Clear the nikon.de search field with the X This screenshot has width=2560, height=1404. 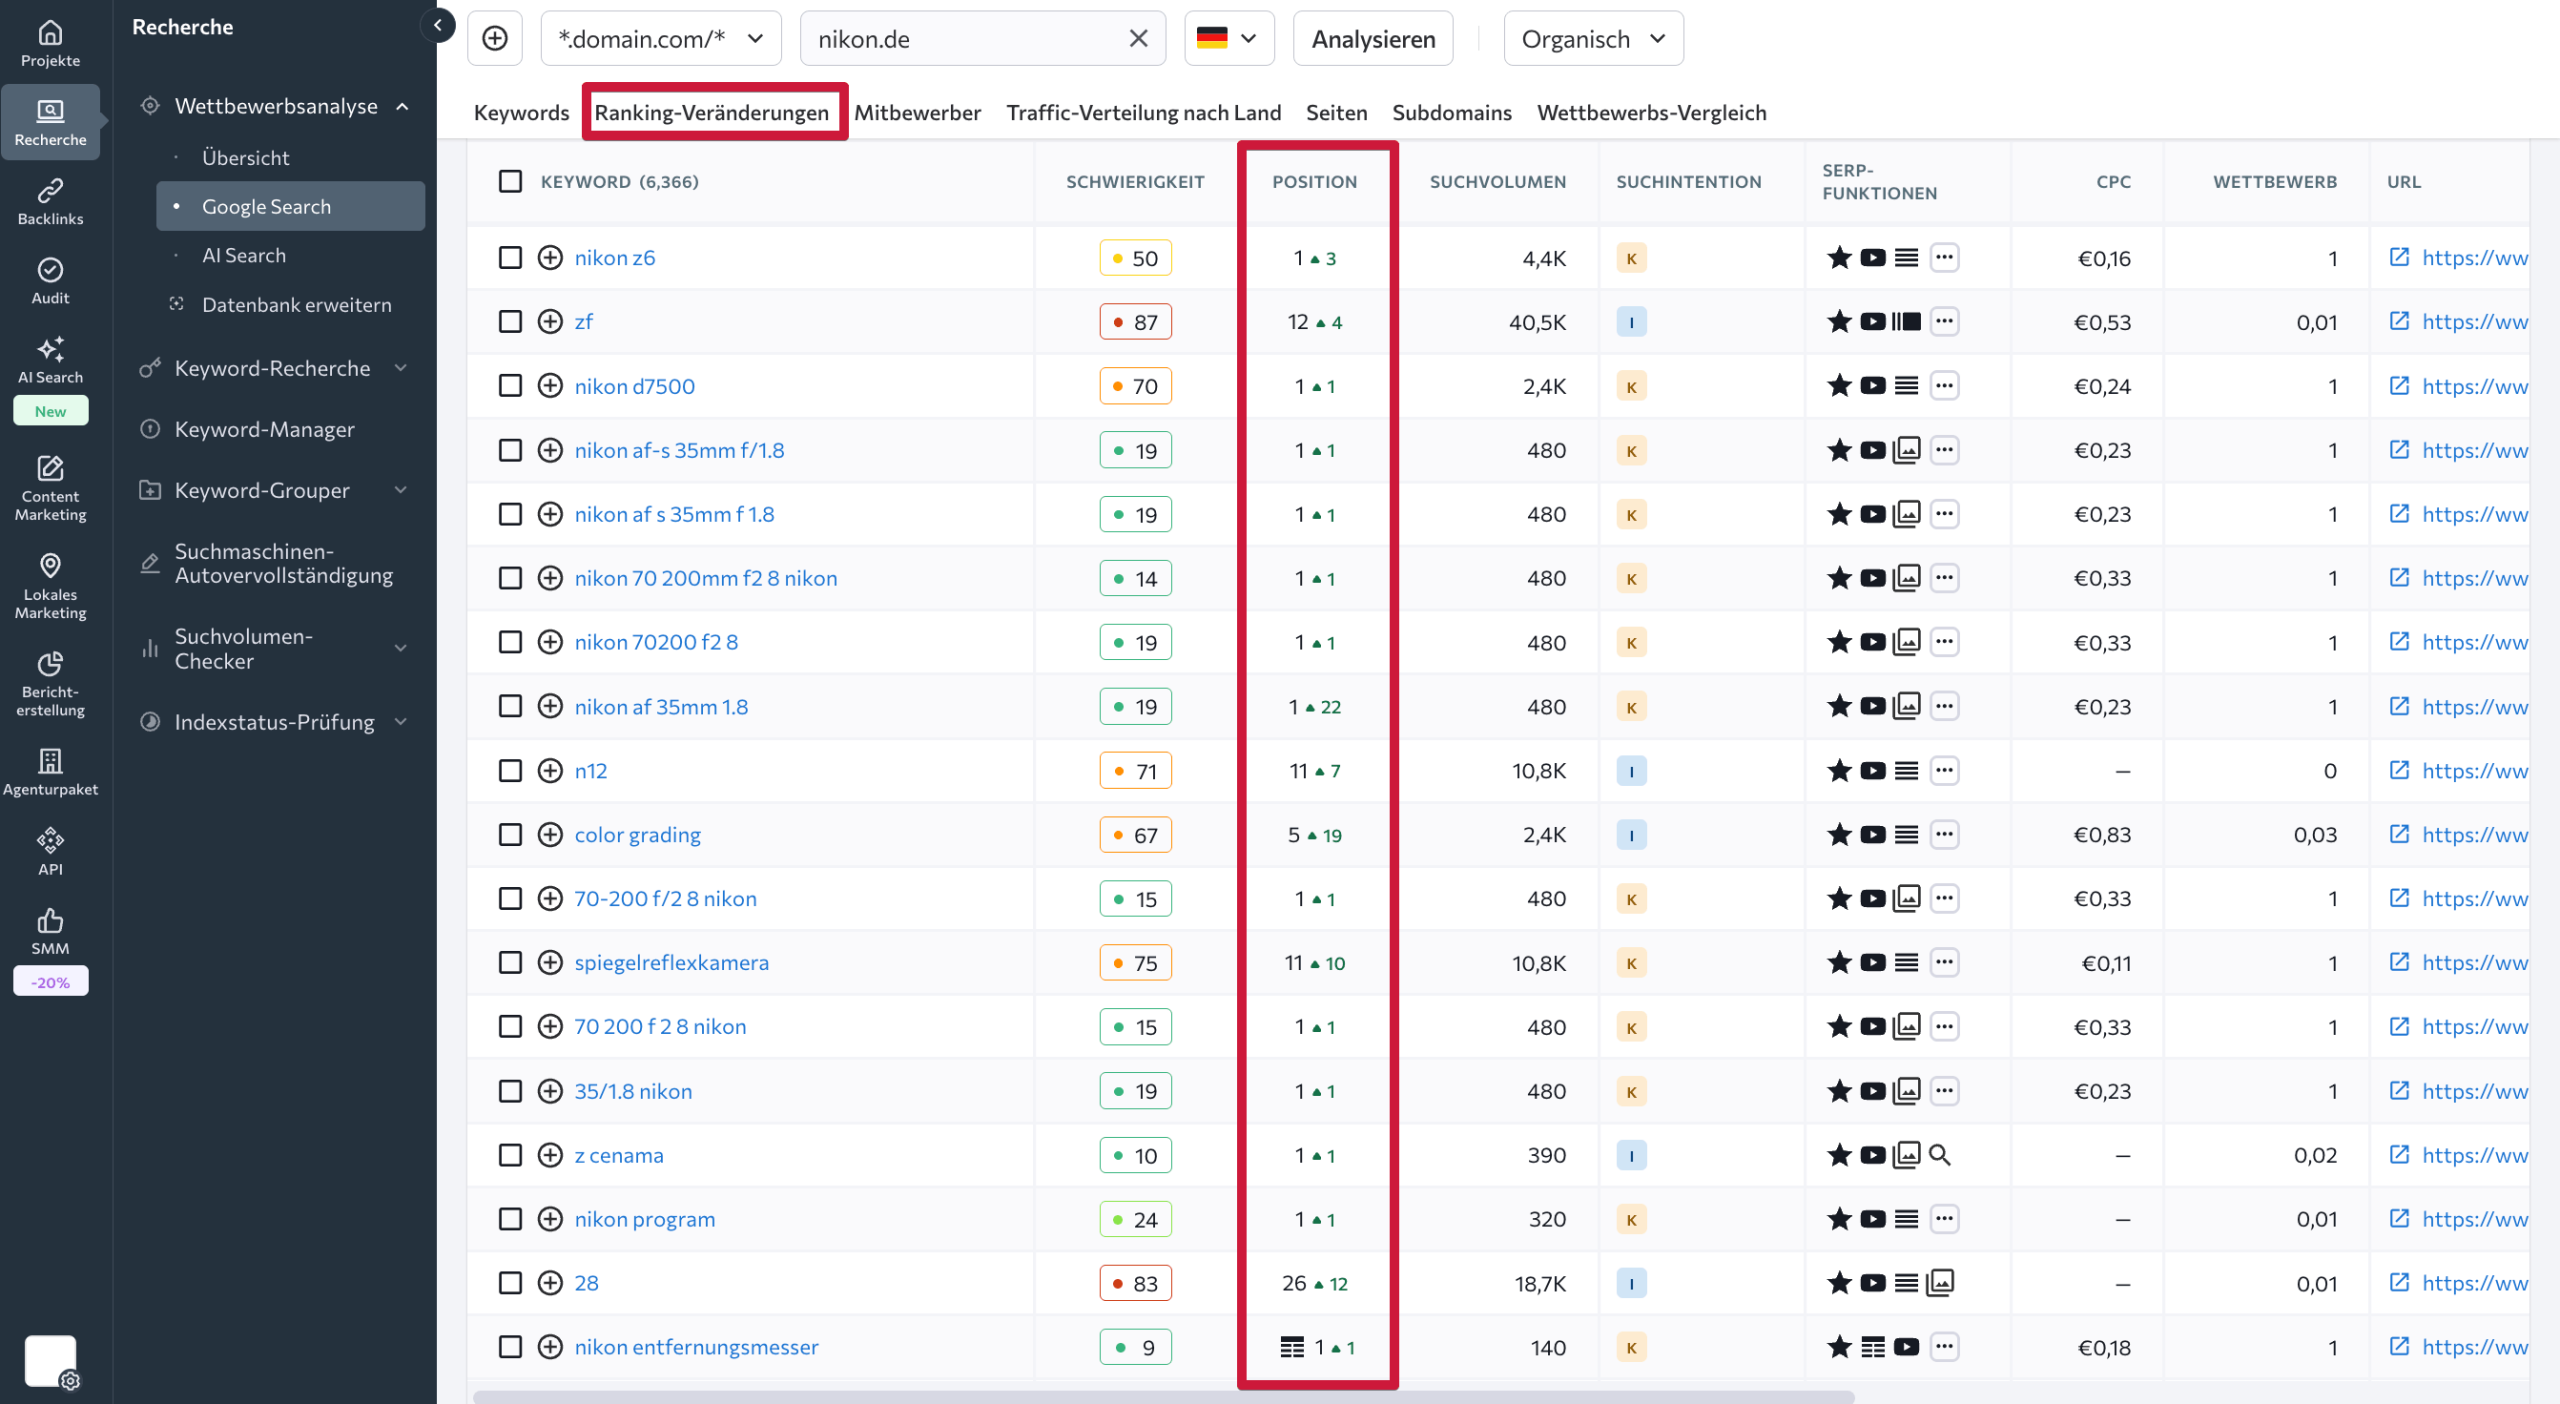1138,38
